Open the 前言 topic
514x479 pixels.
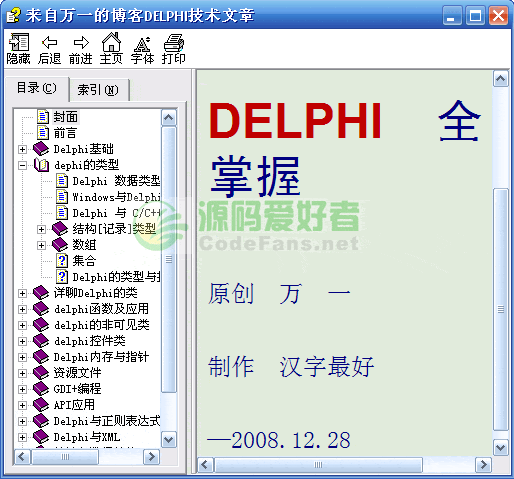point(65,133)
